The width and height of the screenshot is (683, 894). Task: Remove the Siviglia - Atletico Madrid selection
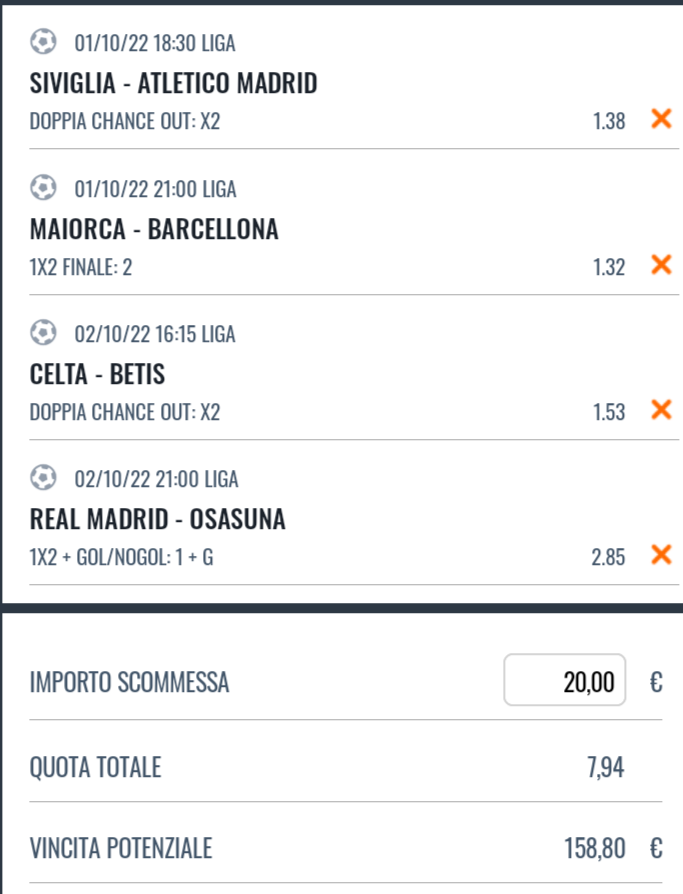pos(661,119)
